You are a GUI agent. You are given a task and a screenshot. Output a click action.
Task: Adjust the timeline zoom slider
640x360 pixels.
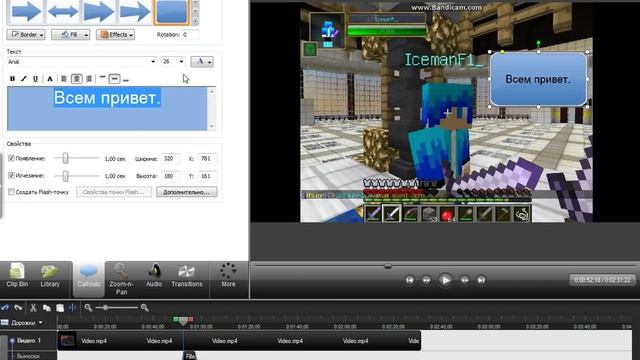coord(105,307)
